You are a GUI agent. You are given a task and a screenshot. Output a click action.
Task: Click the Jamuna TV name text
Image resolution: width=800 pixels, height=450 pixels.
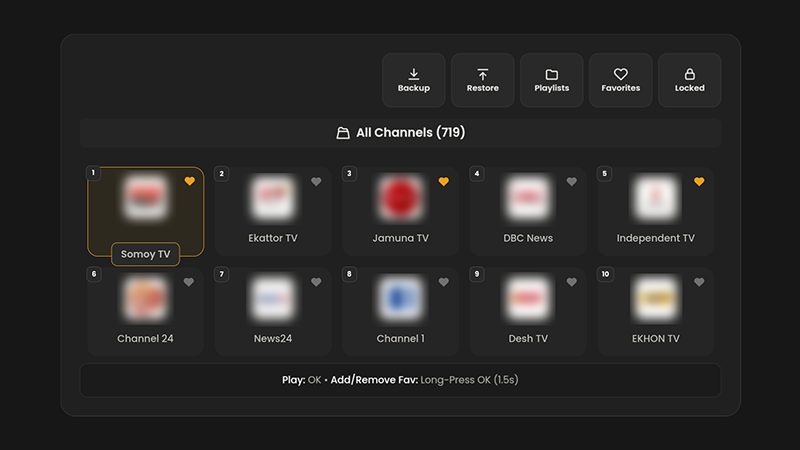(x=401, y=238)
